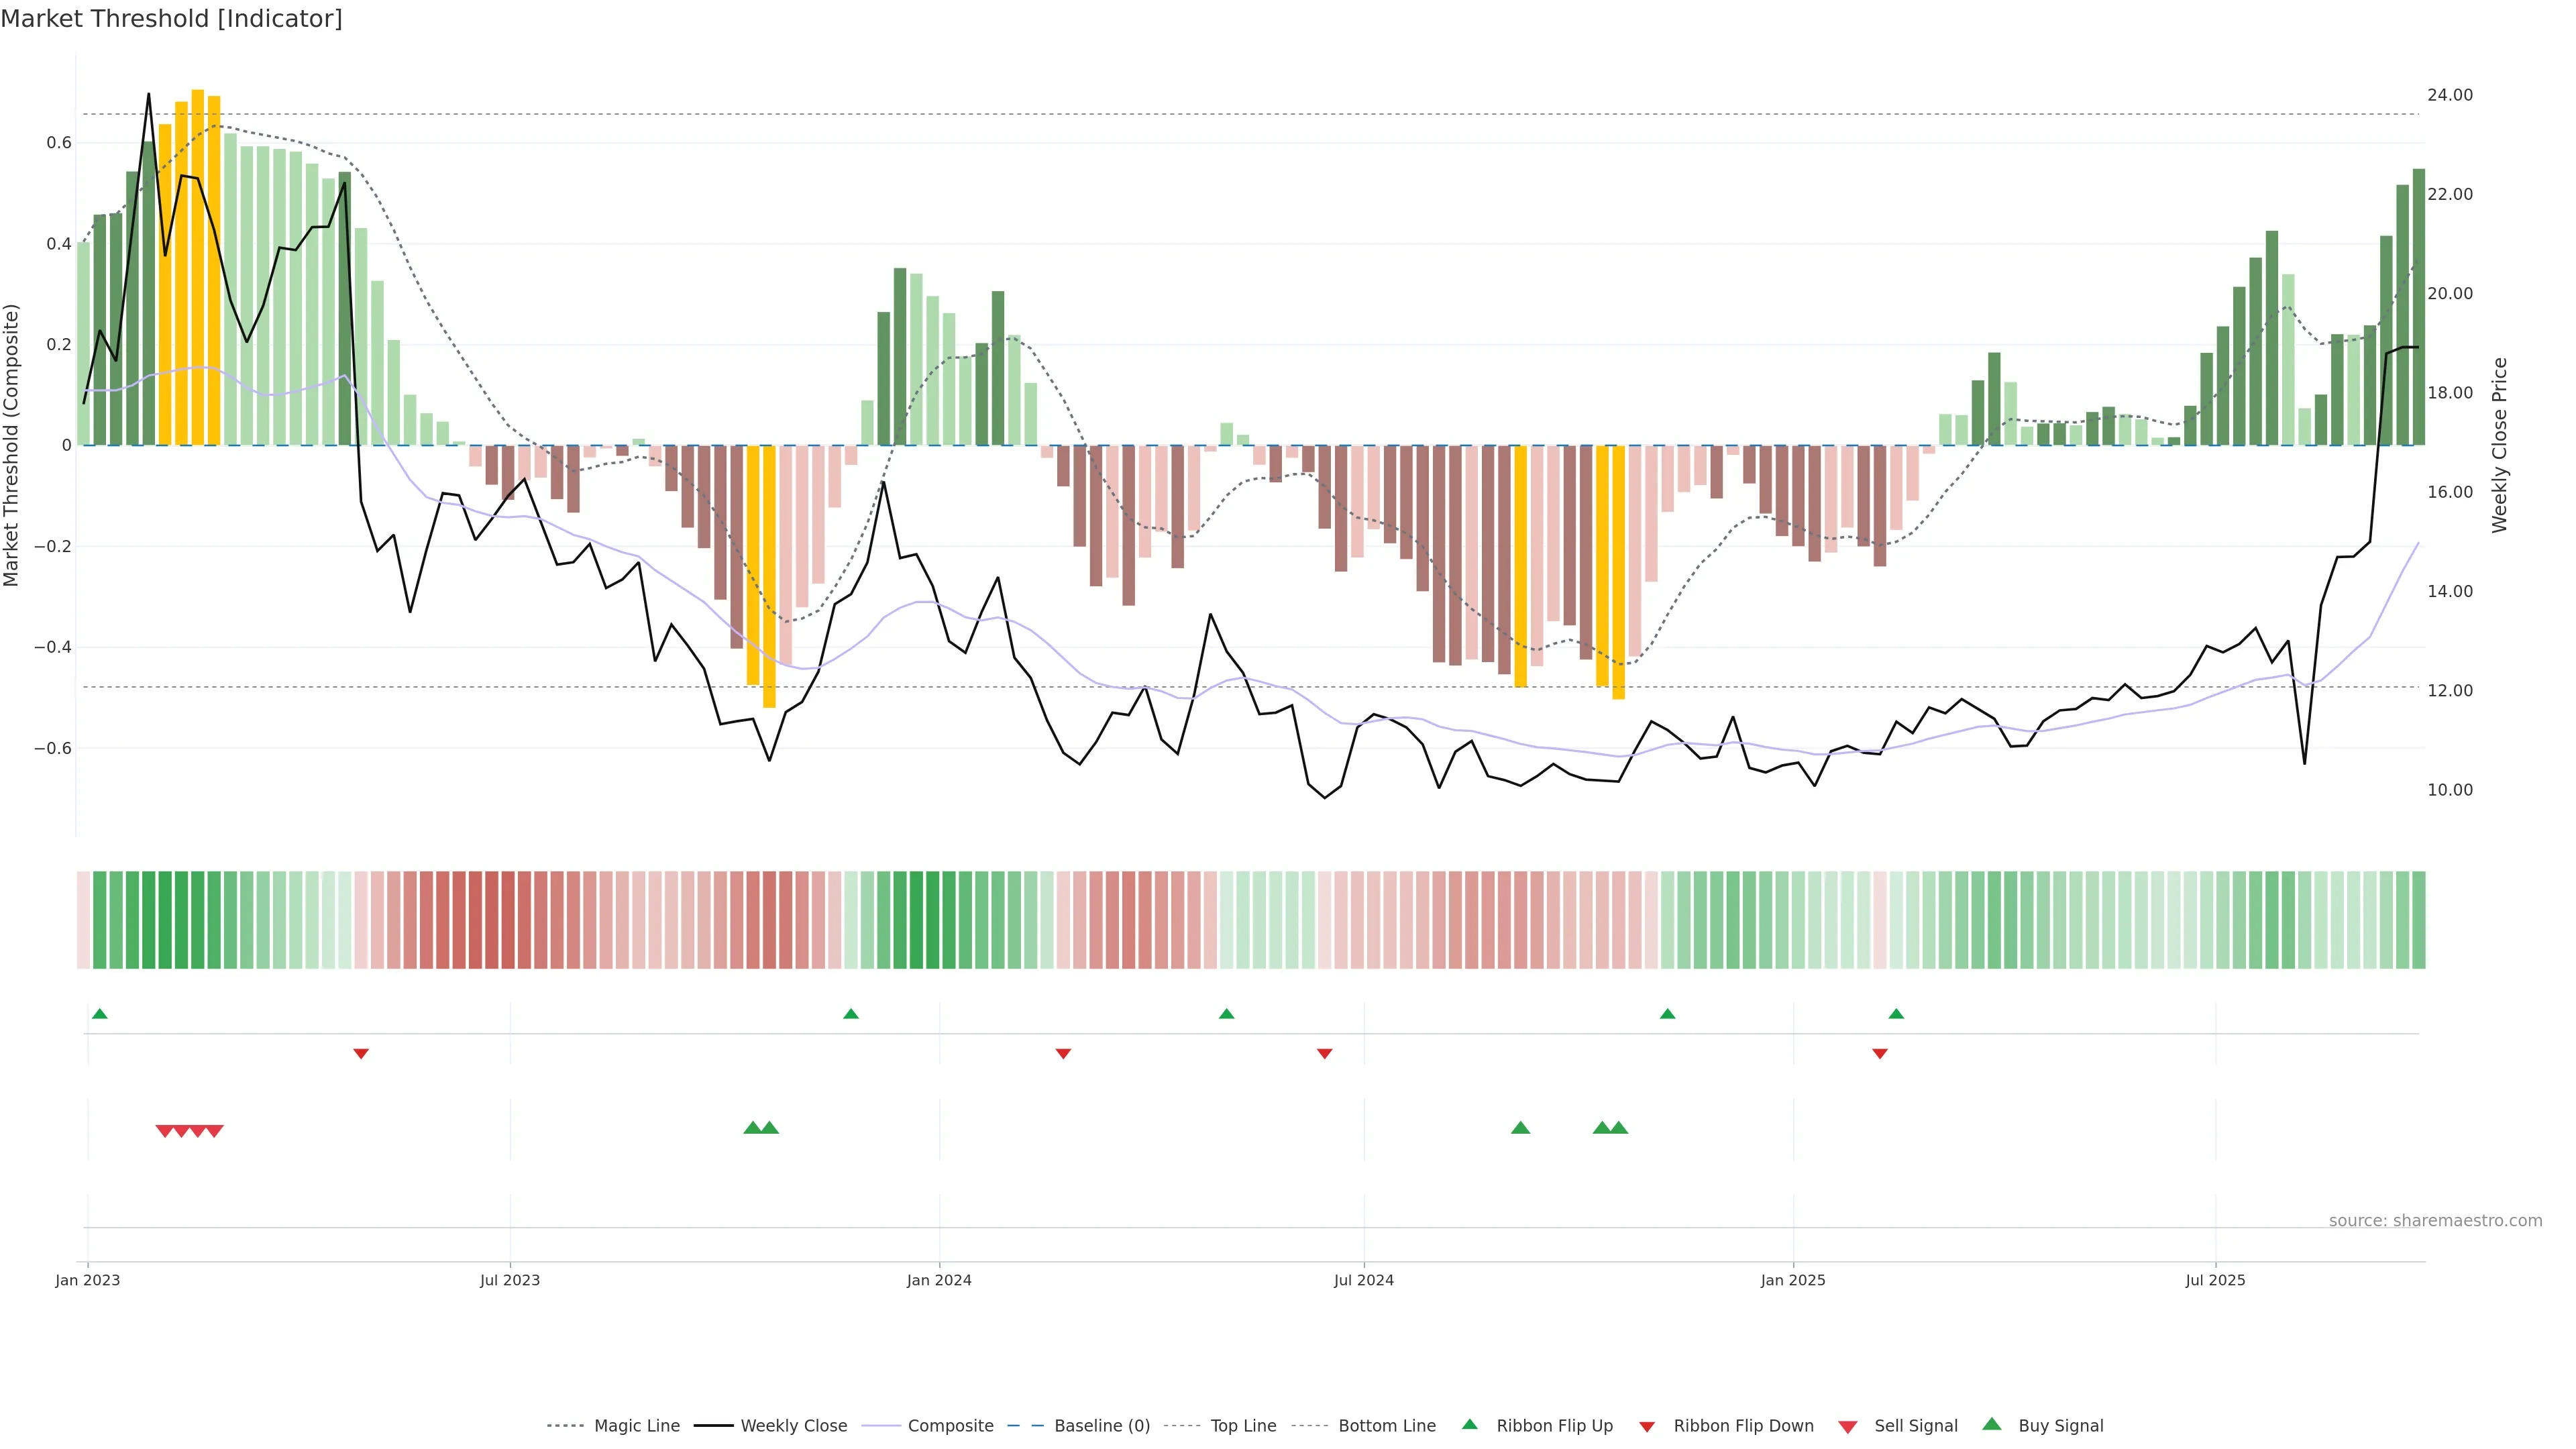This screenshot has width=2576, height=1449.
Task: Click the Jul 2024 x-axis label
Action: [1363, 1280]
